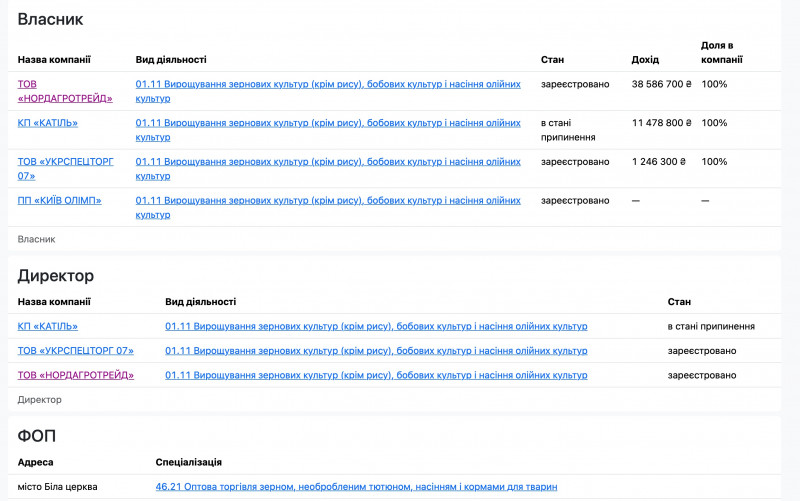Click the Директор footer label below director table
This screenshot has width=800, height=501.
tap(39, 399)
